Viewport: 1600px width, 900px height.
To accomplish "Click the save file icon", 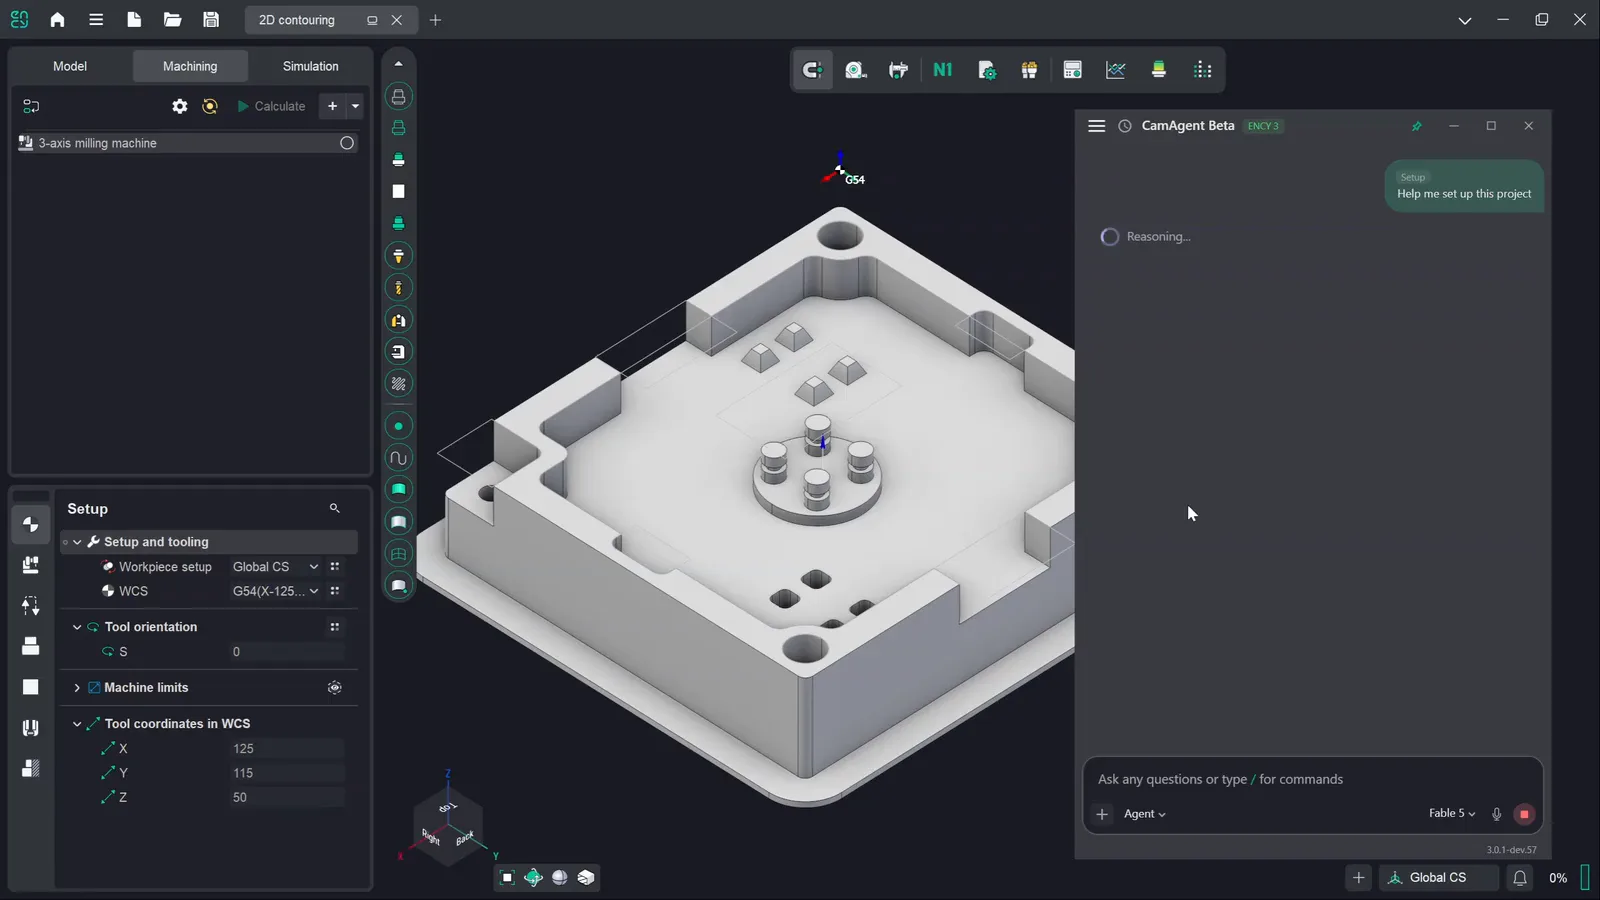I will [210, 20].
